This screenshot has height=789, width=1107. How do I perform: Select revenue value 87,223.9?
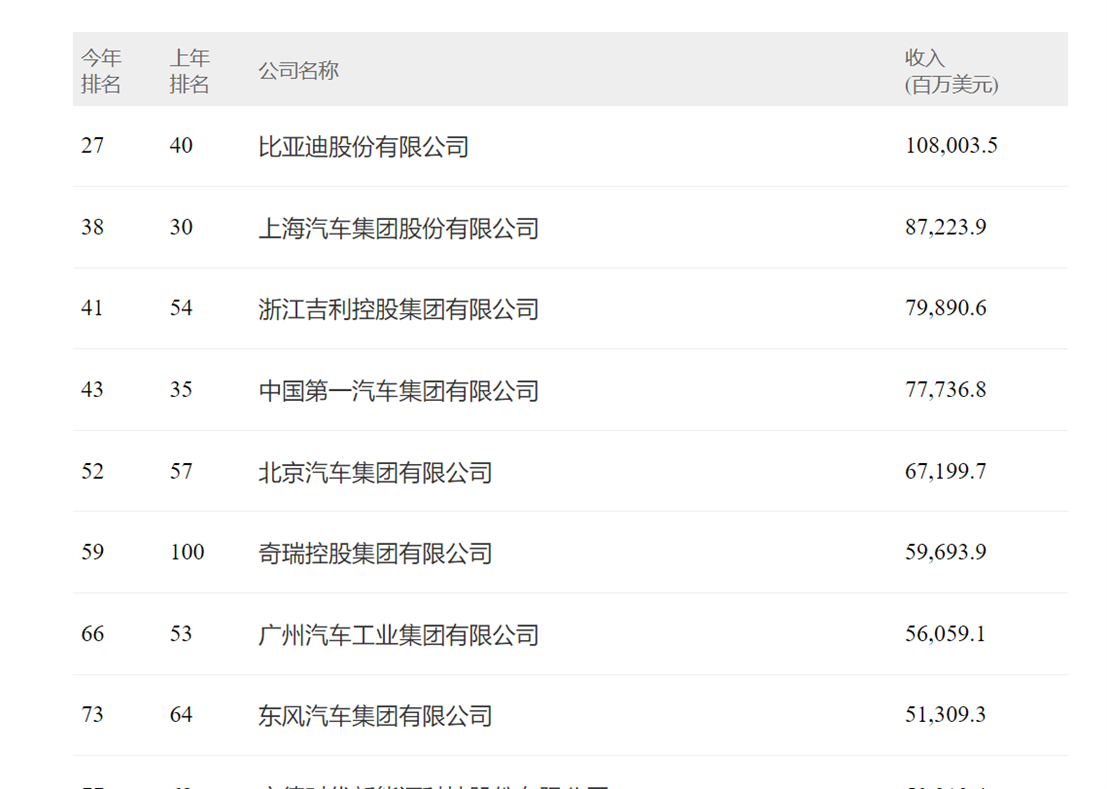point(945,227)
